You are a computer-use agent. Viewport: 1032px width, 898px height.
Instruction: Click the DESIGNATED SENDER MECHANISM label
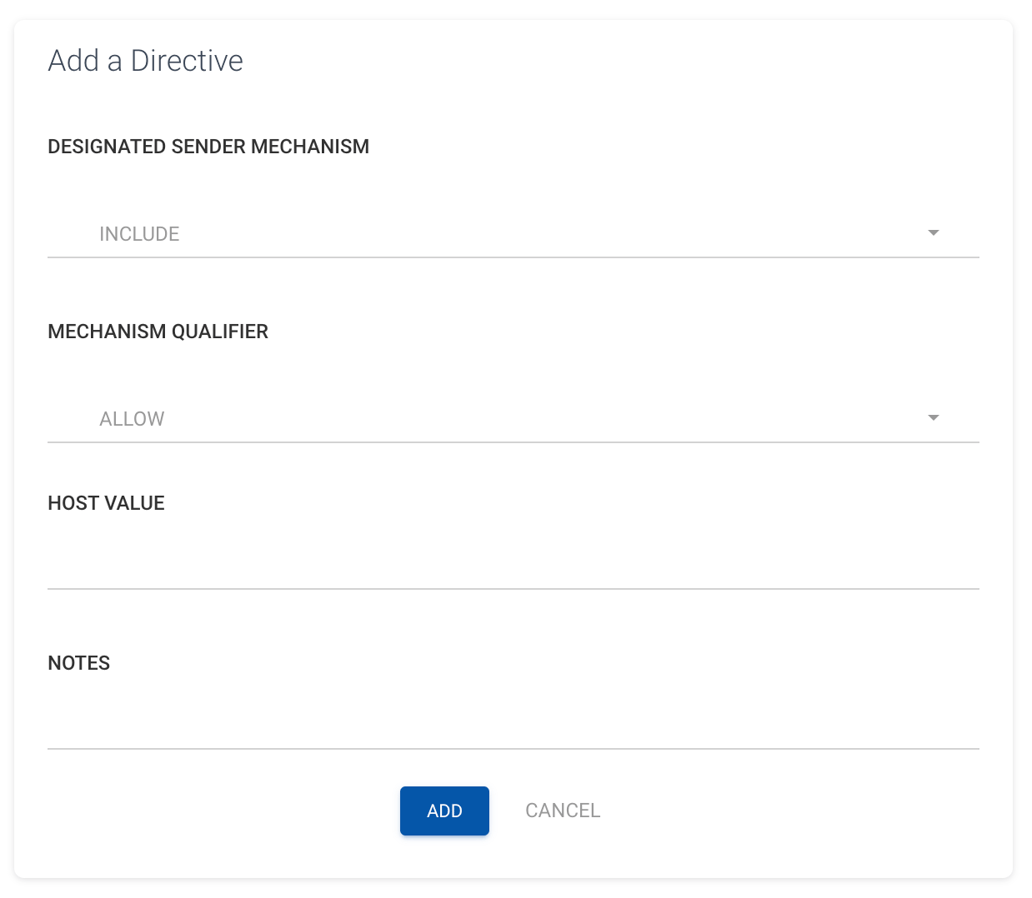pos(208,146)
